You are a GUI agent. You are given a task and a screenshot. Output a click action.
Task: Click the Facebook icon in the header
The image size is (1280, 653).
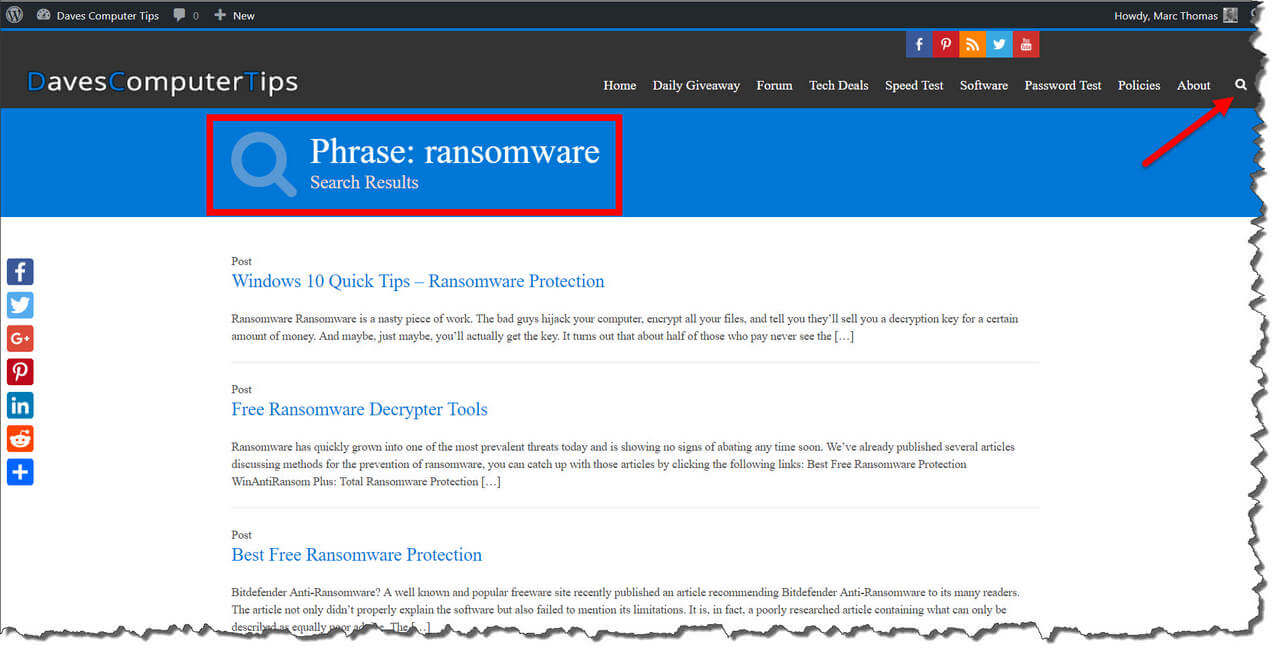point(919,44)
